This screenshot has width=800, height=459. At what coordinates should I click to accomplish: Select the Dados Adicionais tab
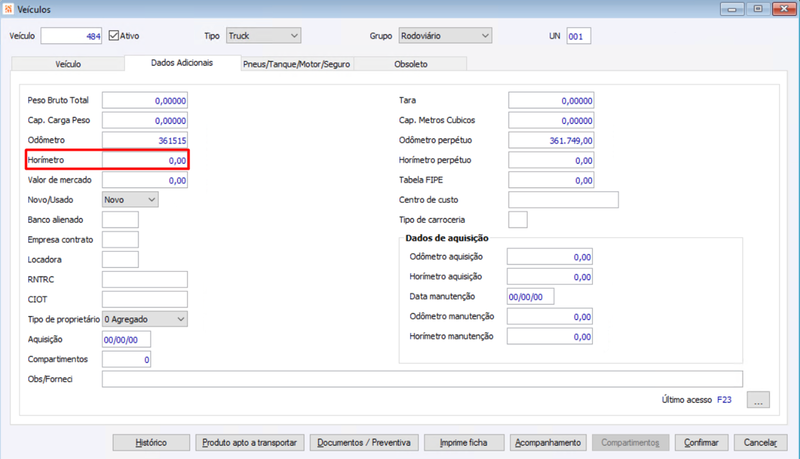pyautogui.click(x=182, y=63)
